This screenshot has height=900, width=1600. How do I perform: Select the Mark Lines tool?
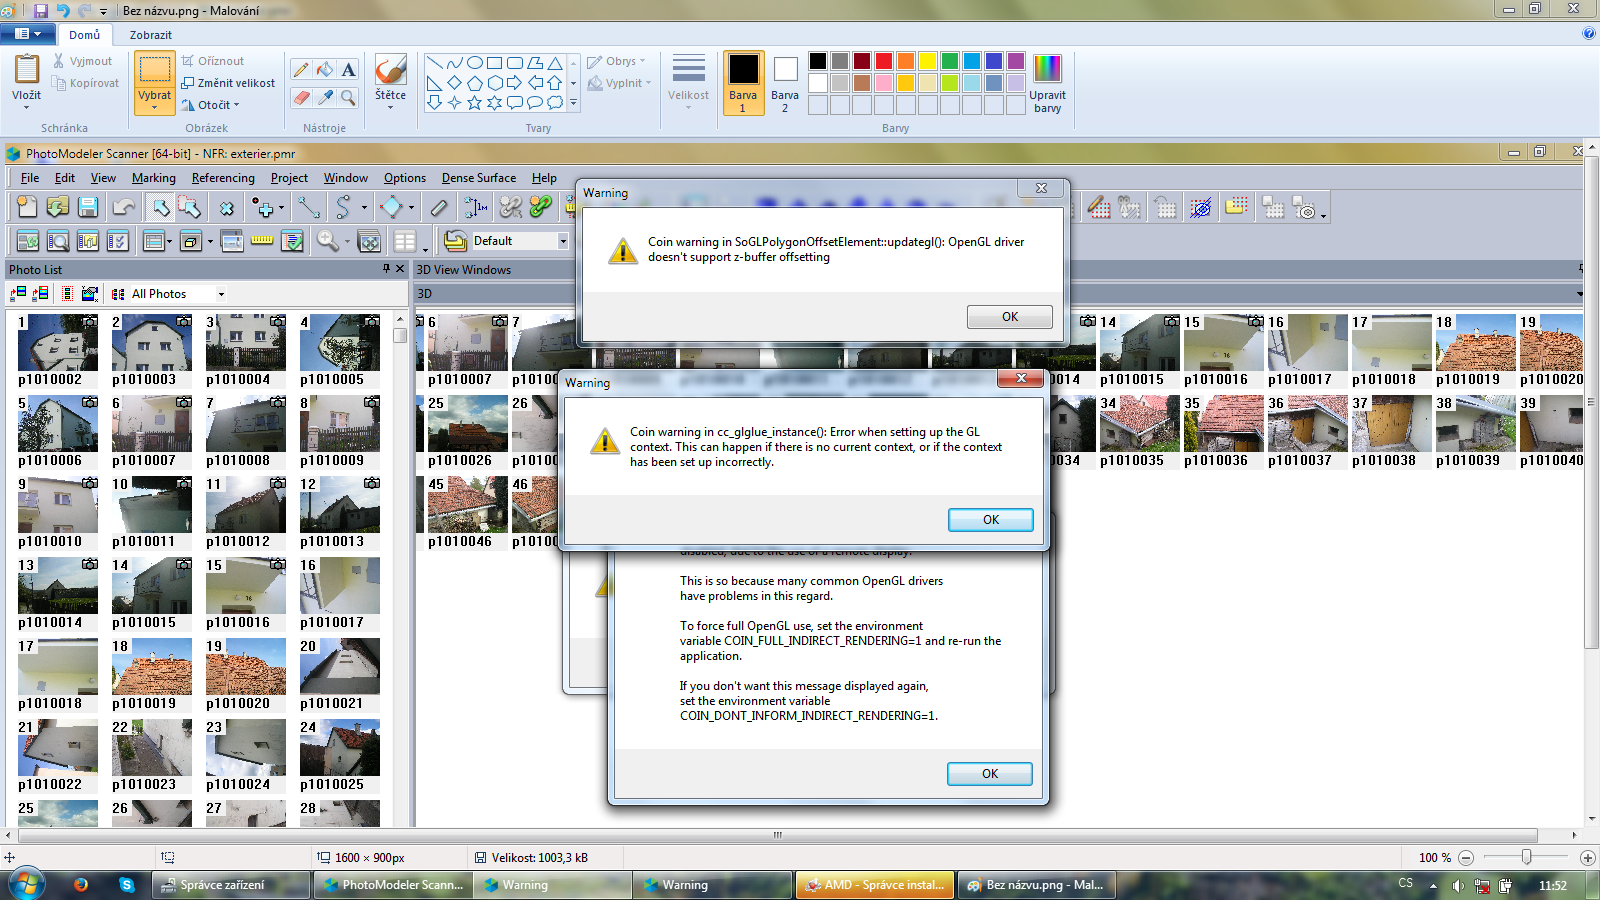pyautogui.click(x=308, y=207)
